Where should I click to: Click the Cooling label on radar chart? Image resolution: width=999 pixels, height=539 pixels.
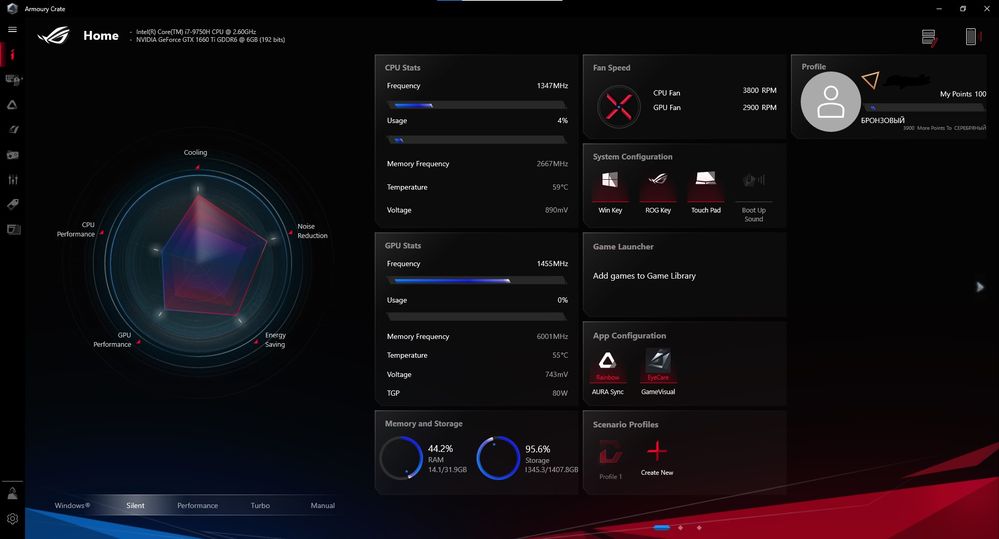click(196, 152)
